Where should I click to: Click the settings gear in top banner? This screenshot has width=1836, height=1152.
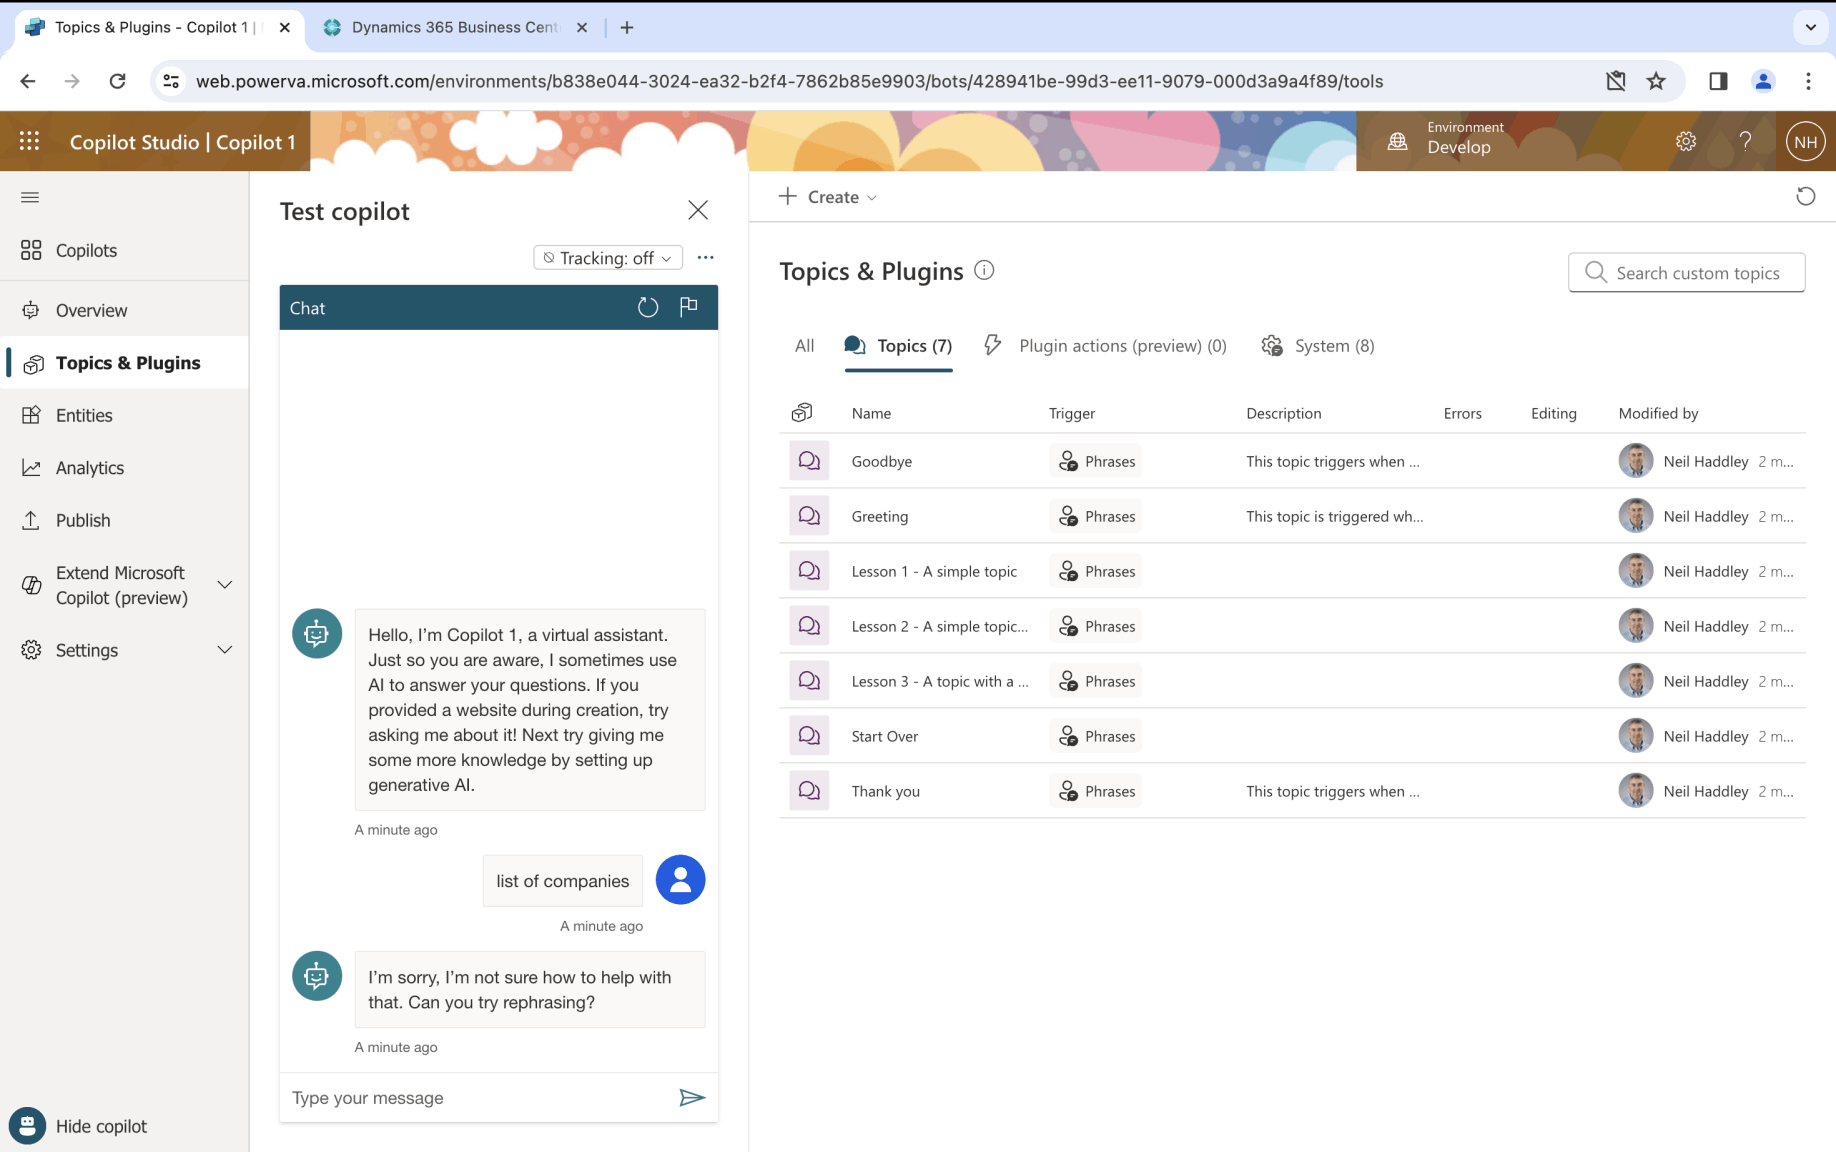1686,142
